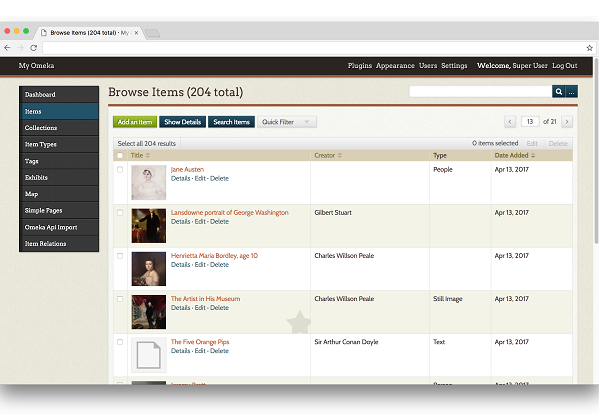Image resolution: width=600 pixels, height=420 pixels.
Task: Click Henrietta Maria Bordley thumbnail
Action: point(149,269)
